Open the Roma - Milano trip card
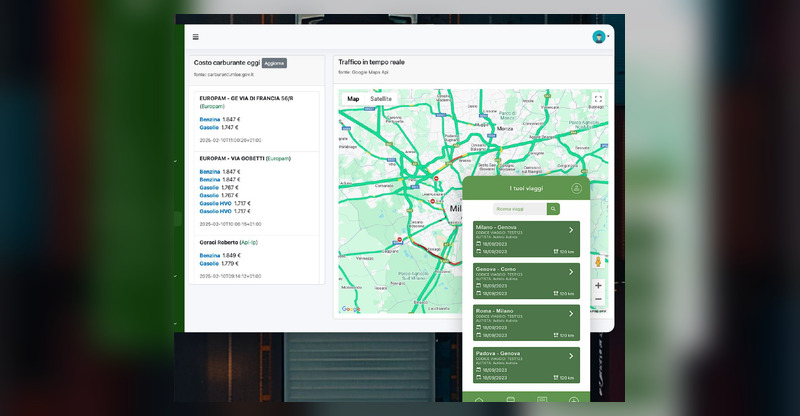This screenshot has width=800, height=416. pos(526,323)
